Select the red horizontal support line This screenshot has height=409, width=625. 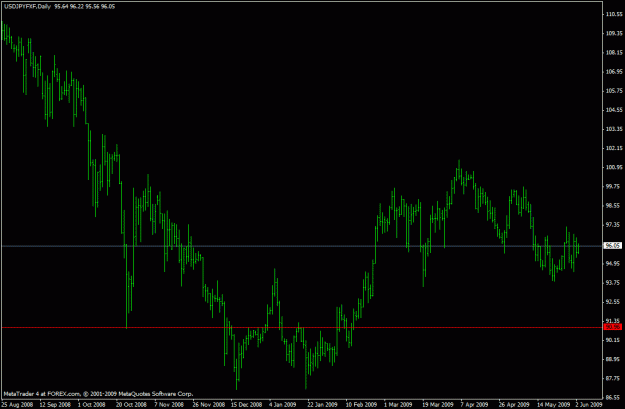click(301, 327)
